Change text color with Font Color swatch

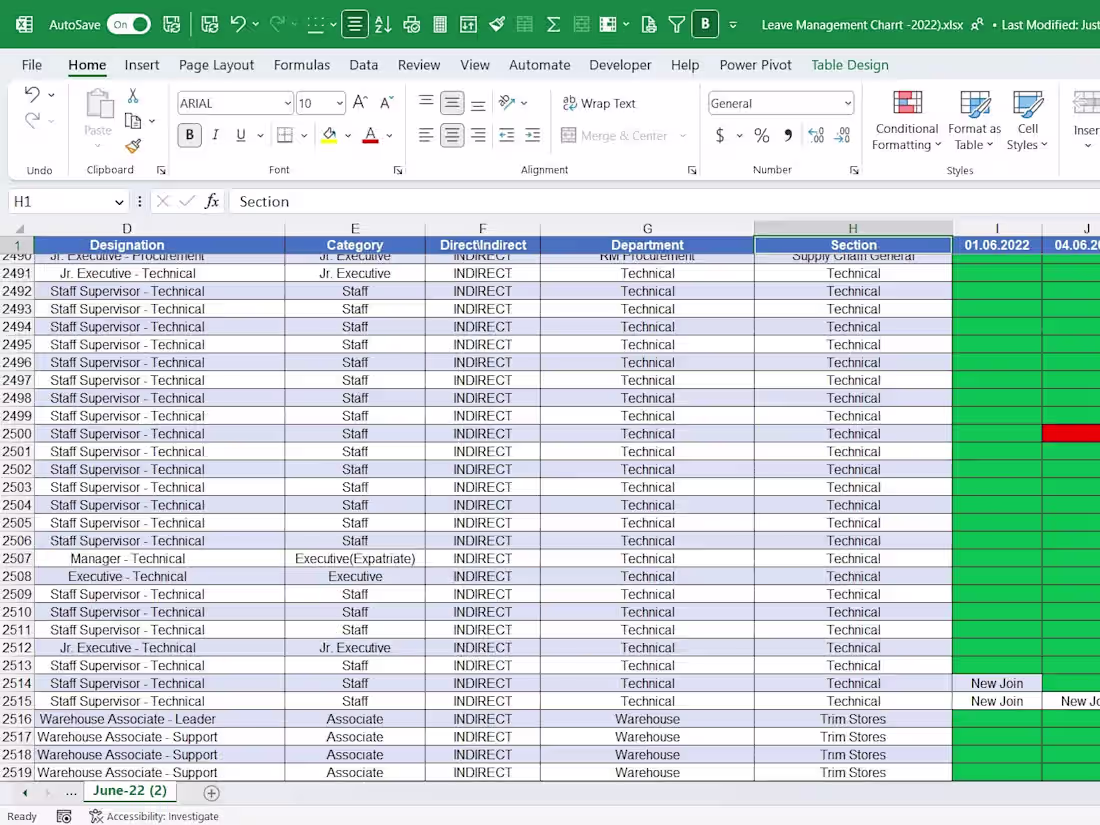(x=369, y=135)
